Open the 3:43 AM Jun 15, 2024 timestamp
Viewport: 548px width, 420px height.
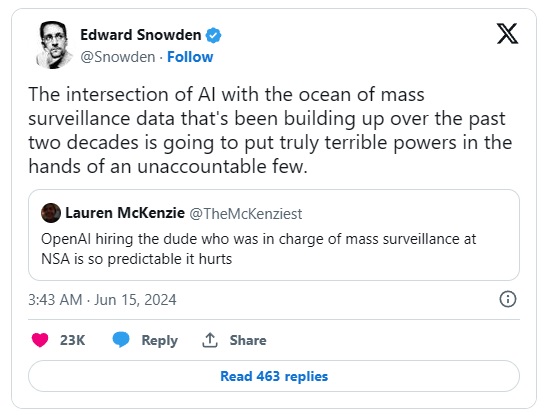point(102,300)
